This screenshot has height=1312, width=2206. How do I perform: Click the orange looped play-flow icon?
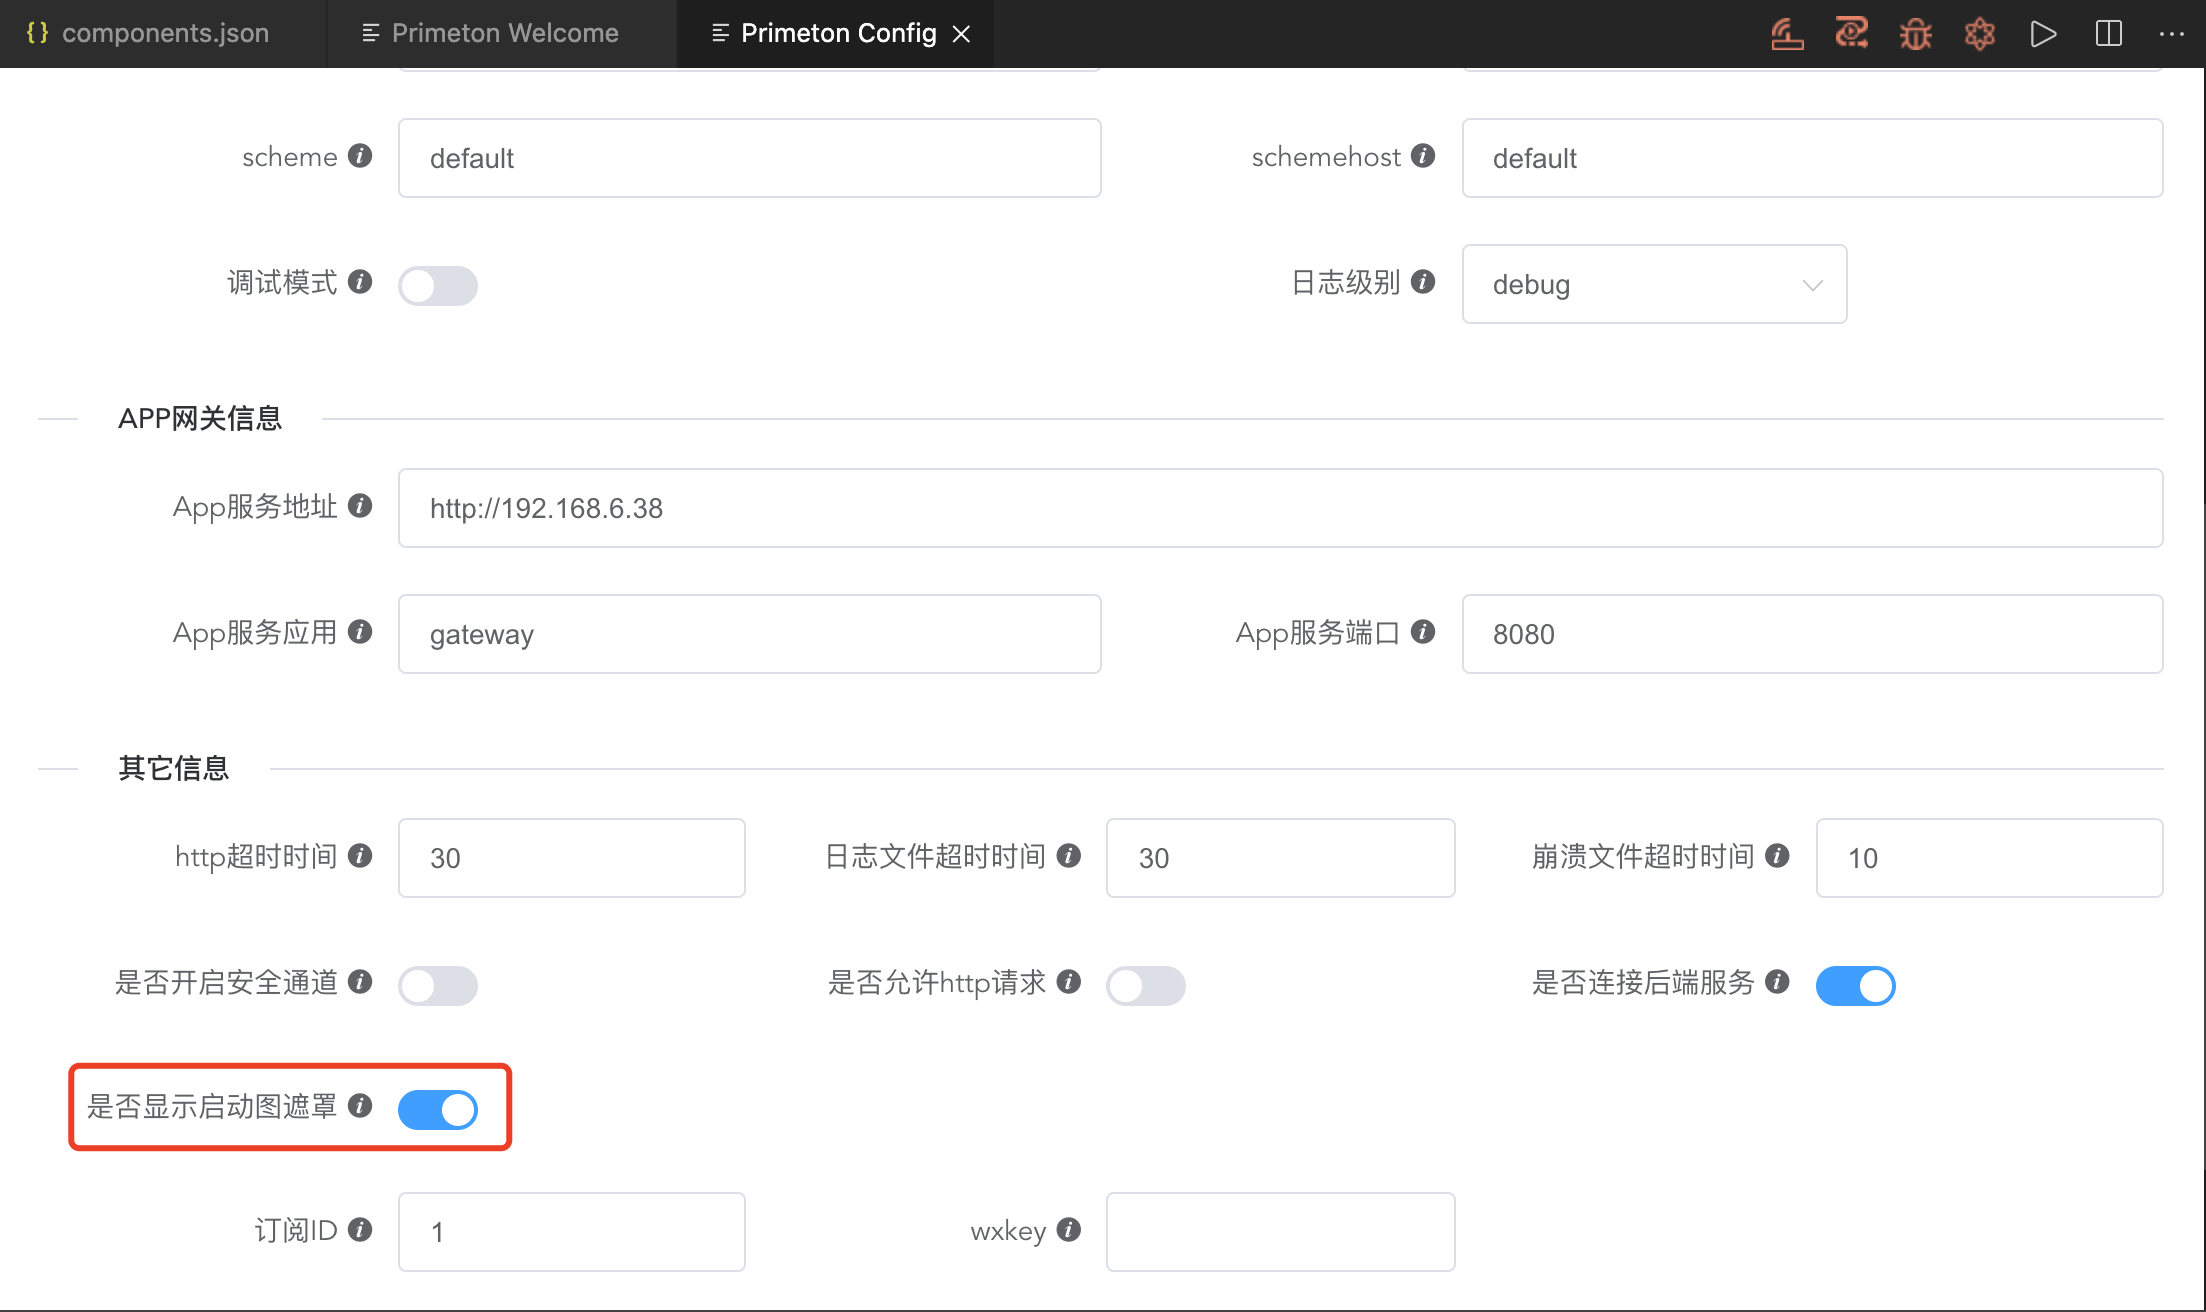pos(1851,34)
